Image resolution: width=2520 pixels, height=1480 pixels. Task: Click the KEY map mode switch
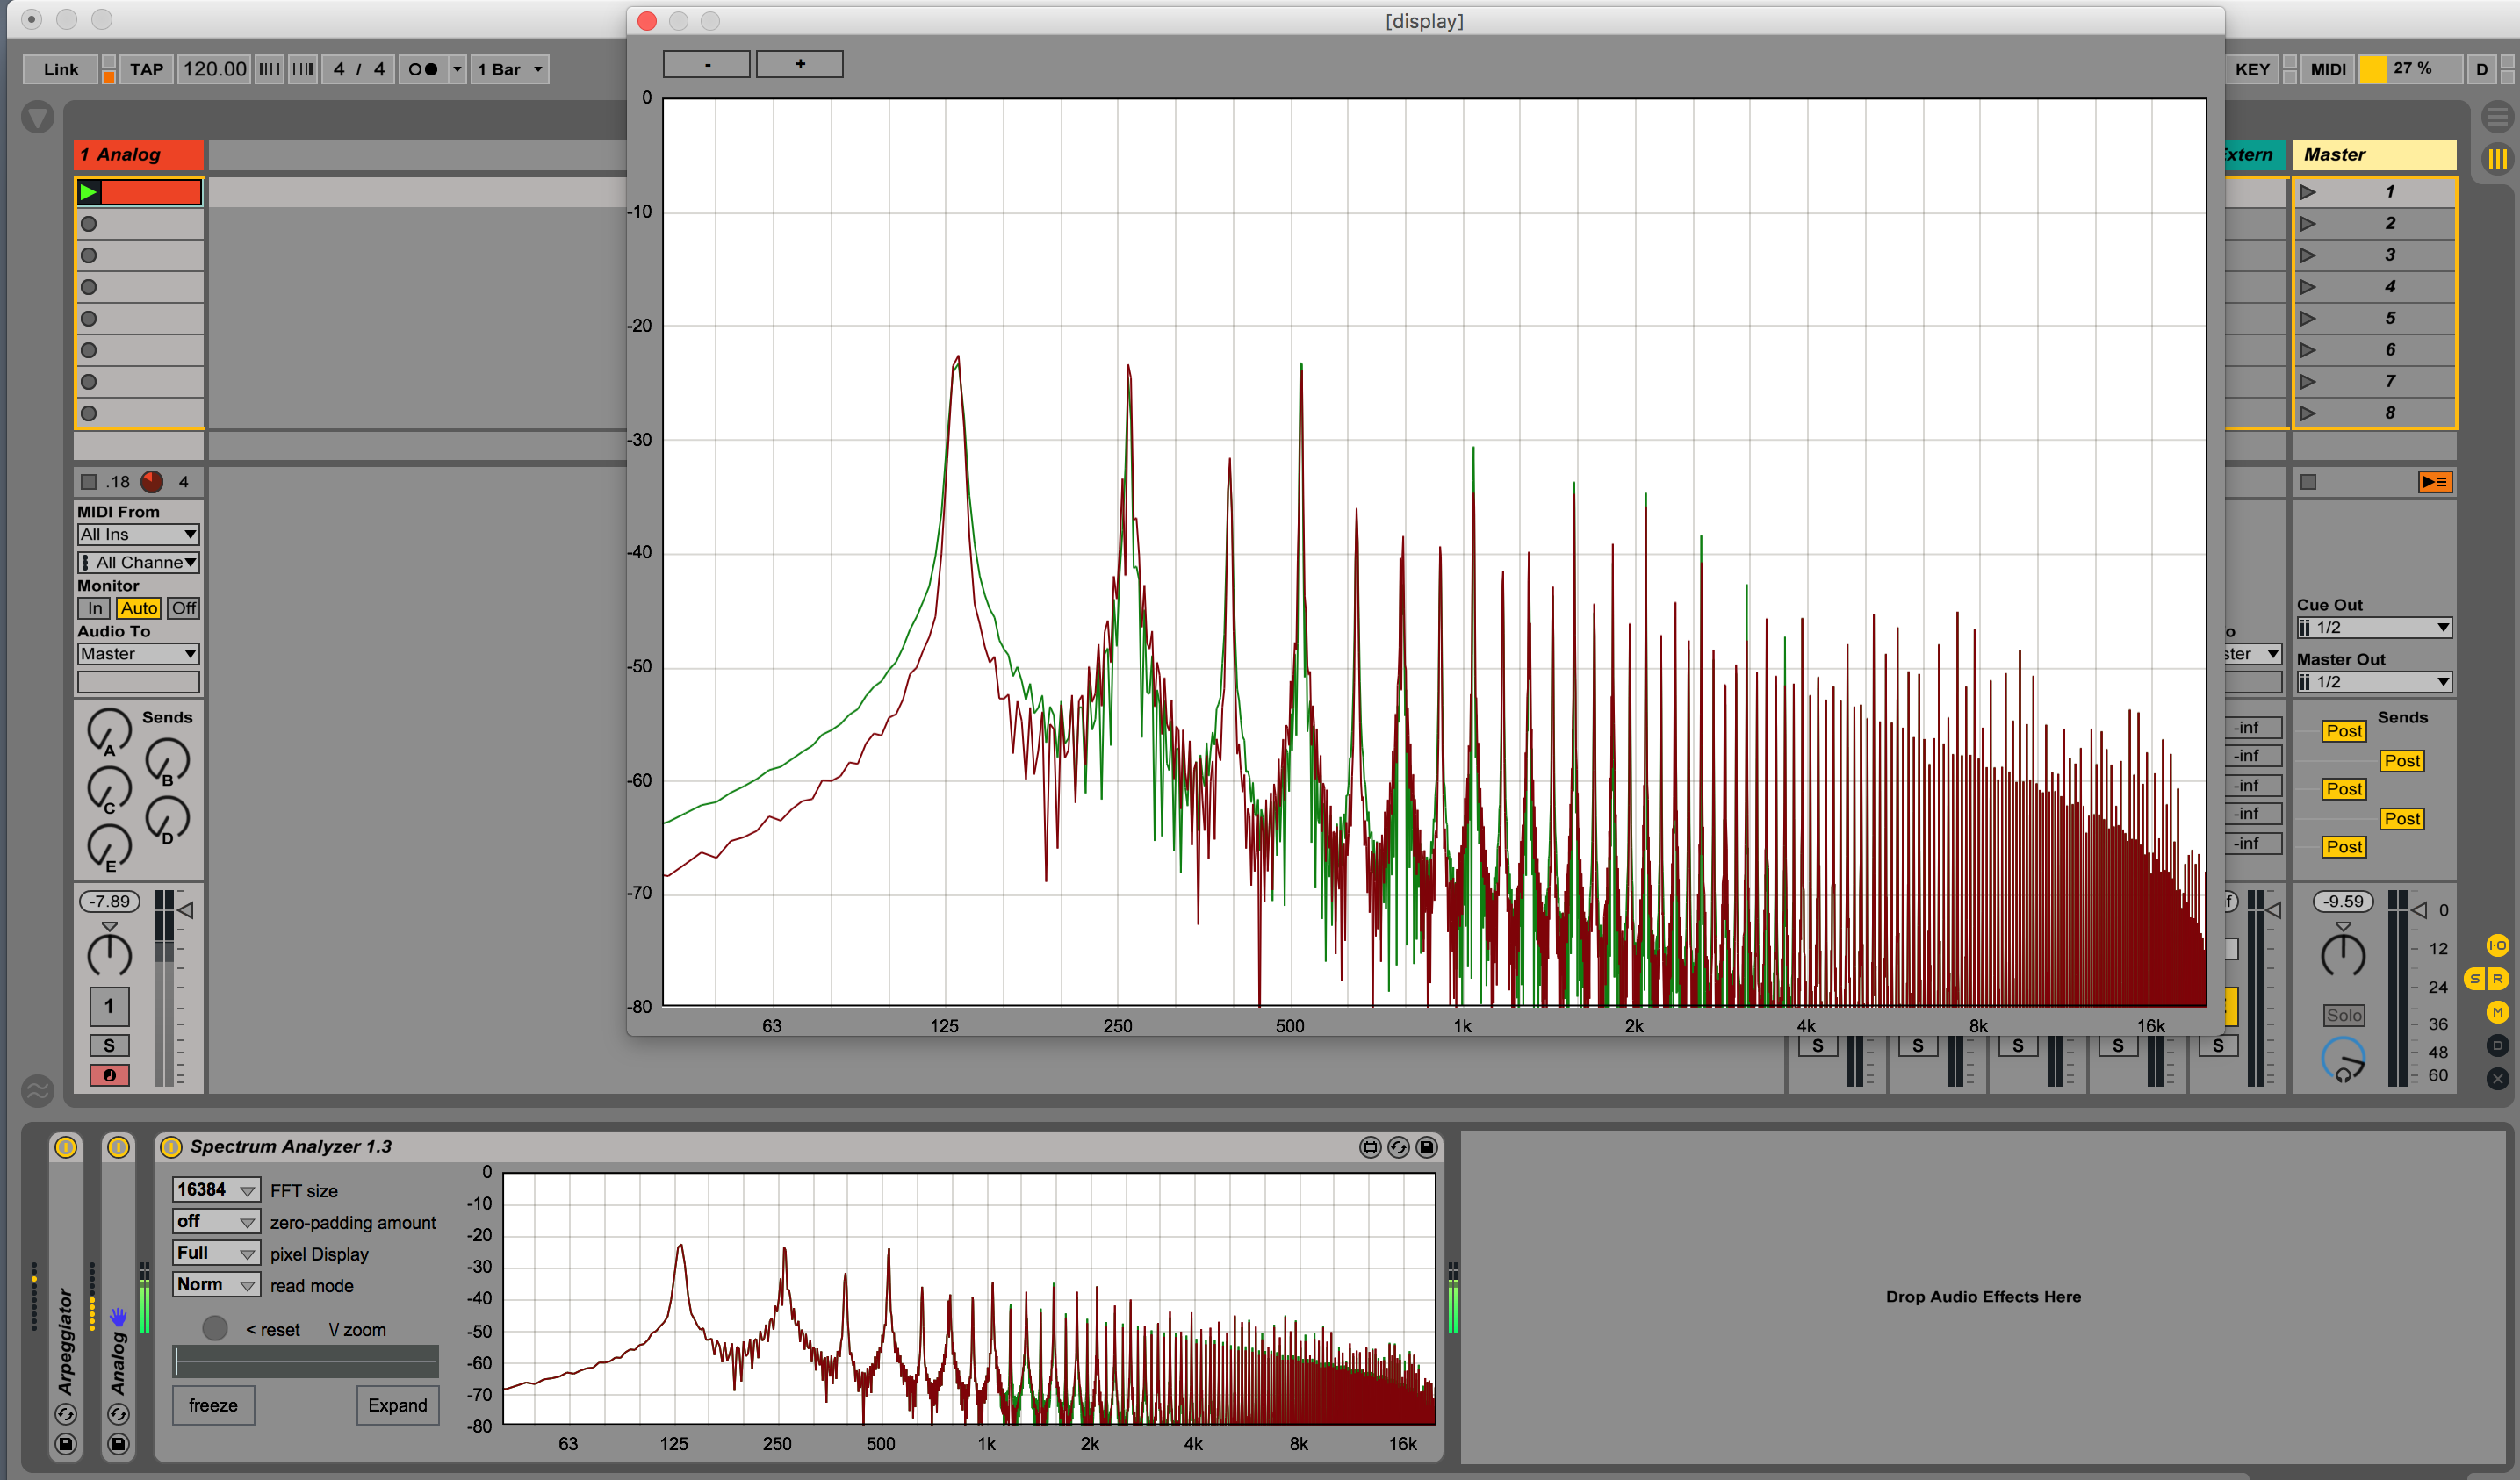click(2252, 69)
